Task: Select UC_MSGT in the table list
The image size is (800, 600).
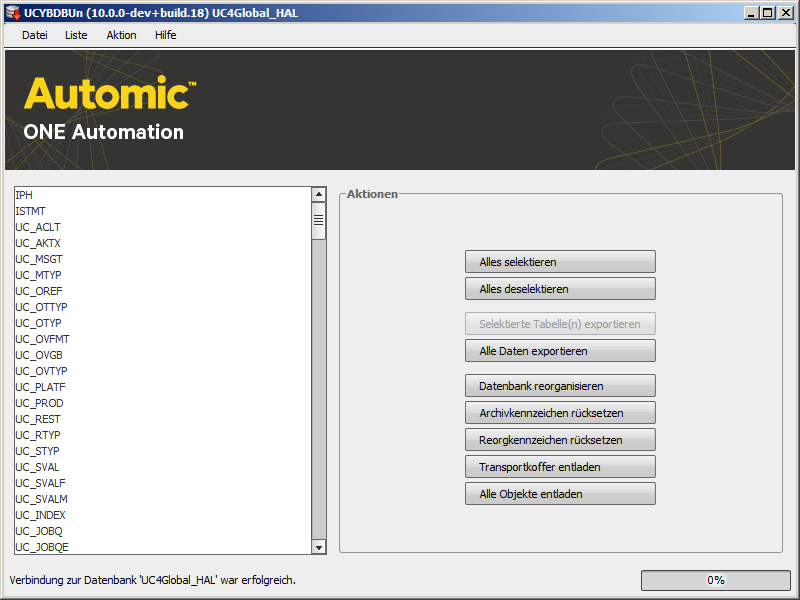Action: (x=163, y=259)
